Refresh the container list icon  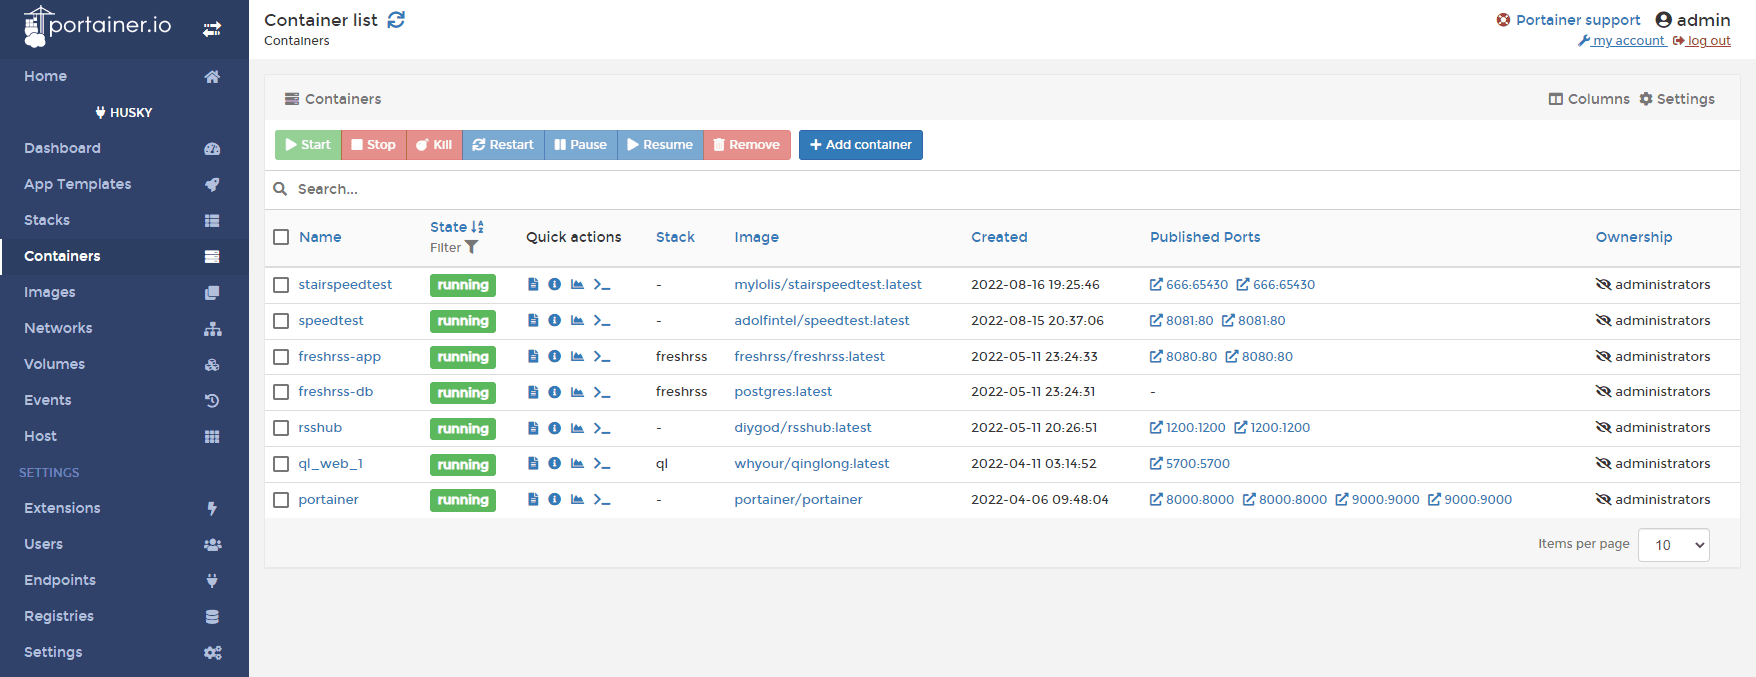point(396,20)
